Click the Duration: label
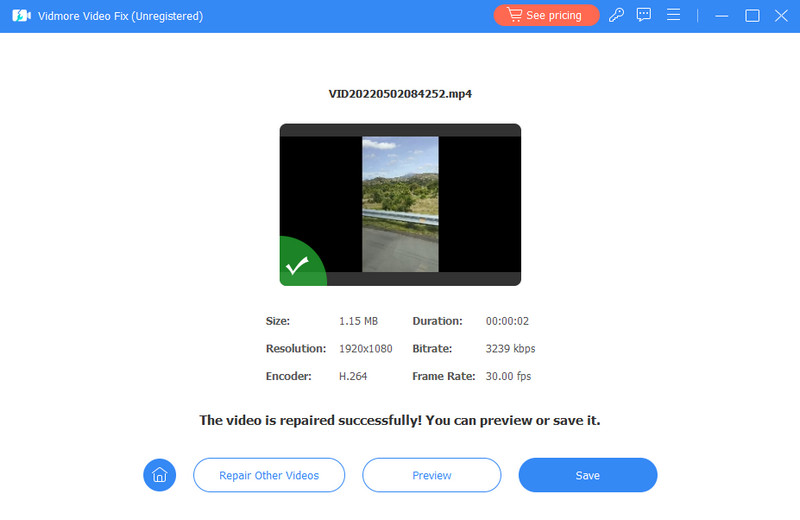This screenshot has height=520, width=800. pyautogui.click(x=437, y=321)
